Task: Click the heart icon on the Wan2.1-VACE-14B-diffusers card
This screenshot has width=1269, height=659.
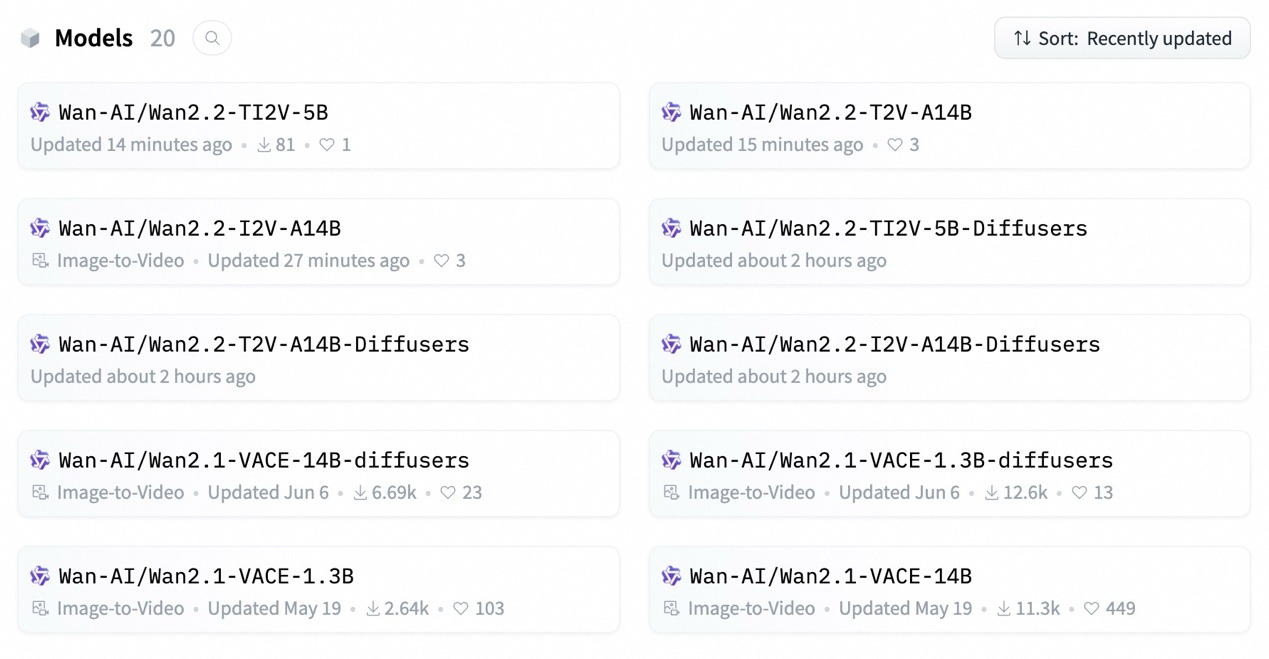Action: [x=448, y=493]
